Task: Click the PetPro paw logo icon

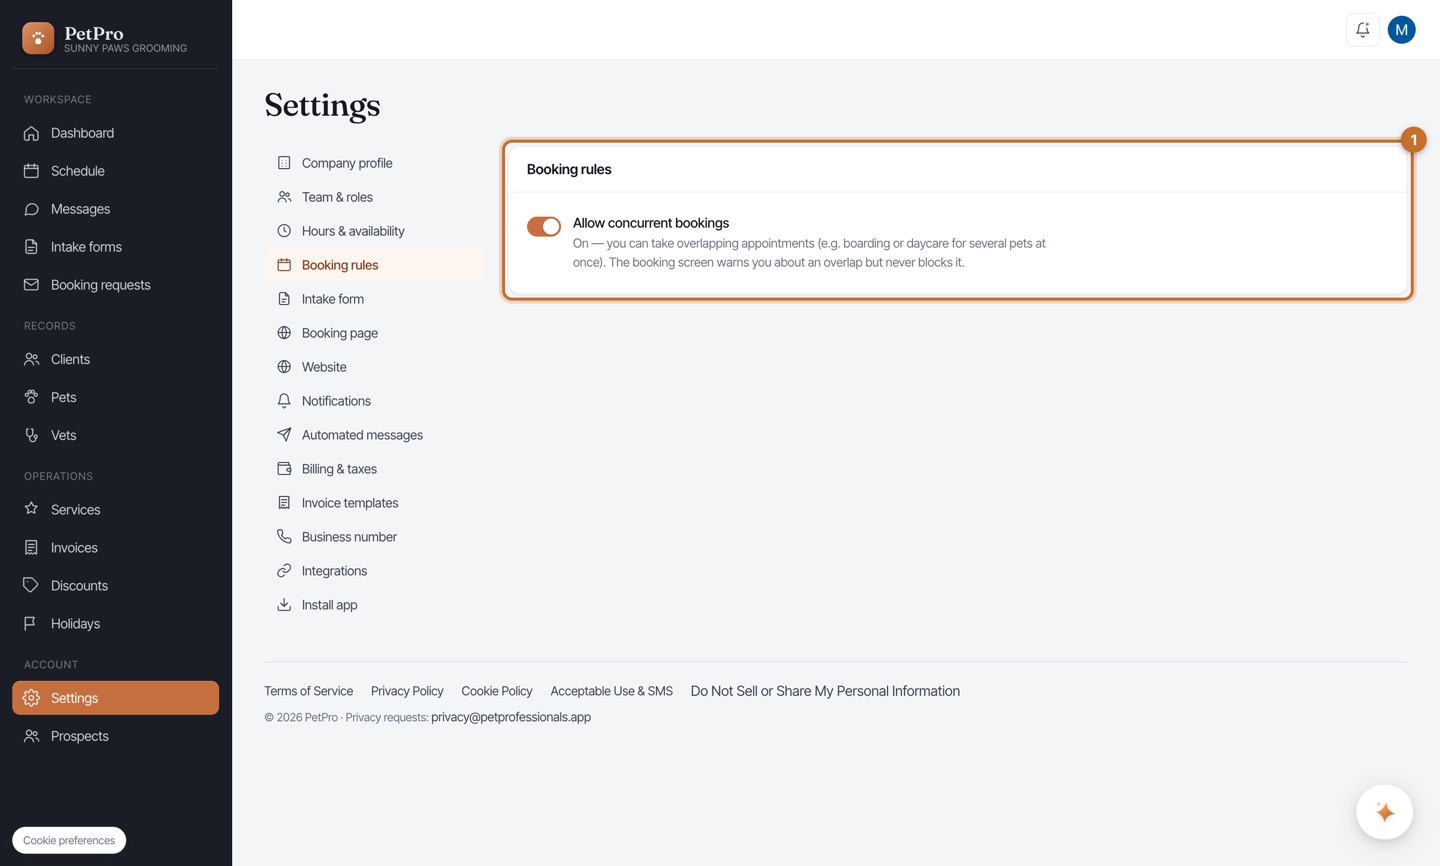Action: tap(38, 38)
